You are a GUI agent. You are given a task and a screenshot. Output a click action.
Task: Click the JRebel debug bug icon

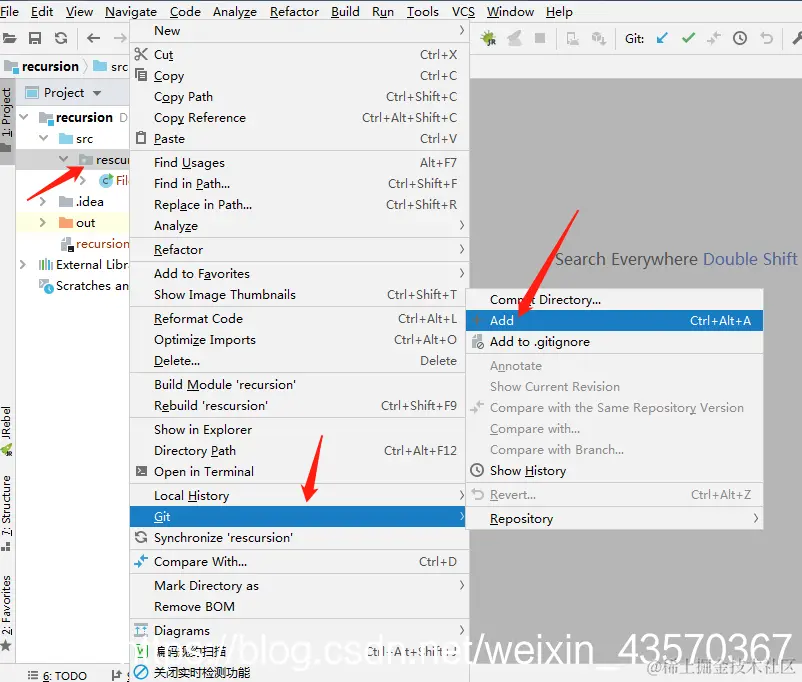pyautogui.click(x=488, y=38)
